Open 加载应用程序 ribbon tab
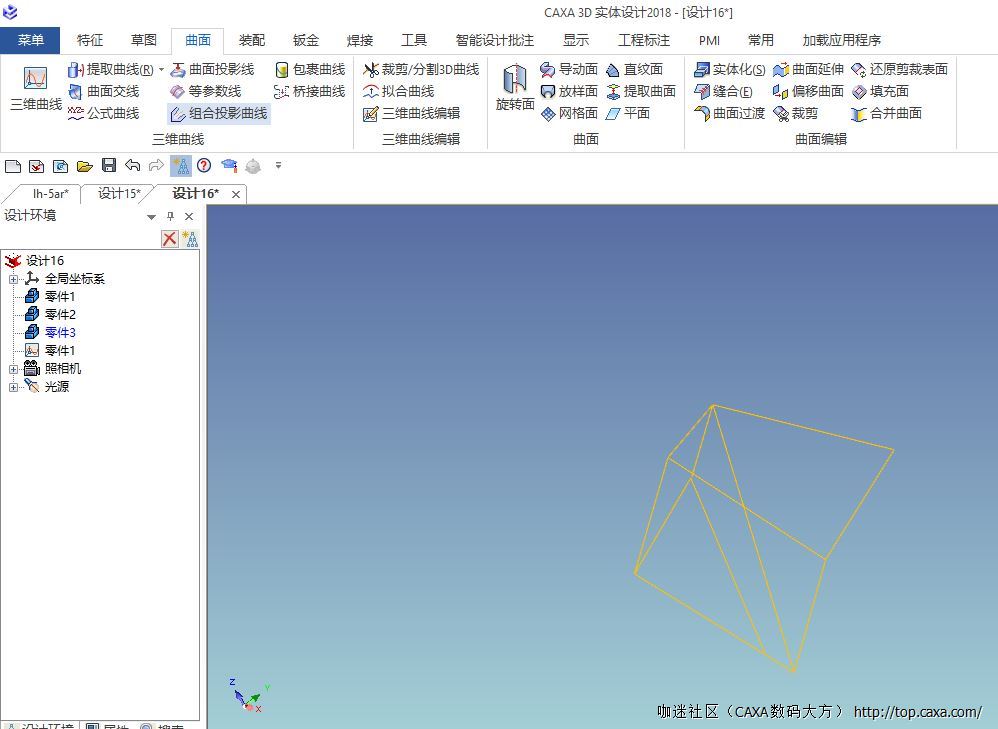The width and height of the screenshot is (998, 729). 841,40
